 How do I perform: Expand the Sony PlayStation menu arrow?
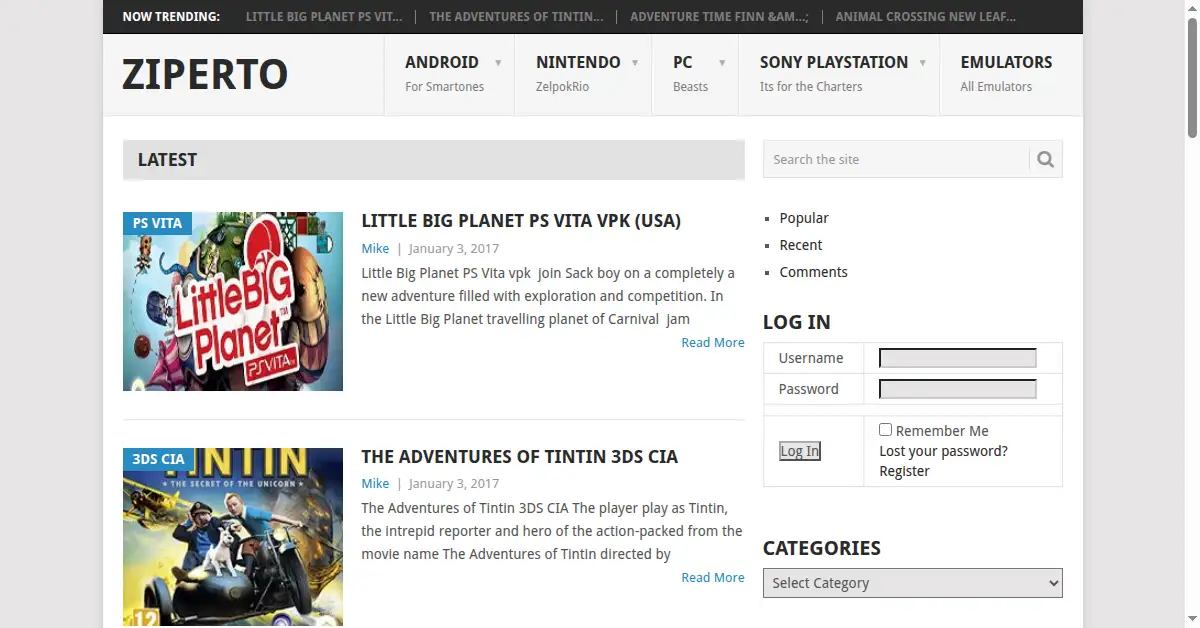click(922, 63)
